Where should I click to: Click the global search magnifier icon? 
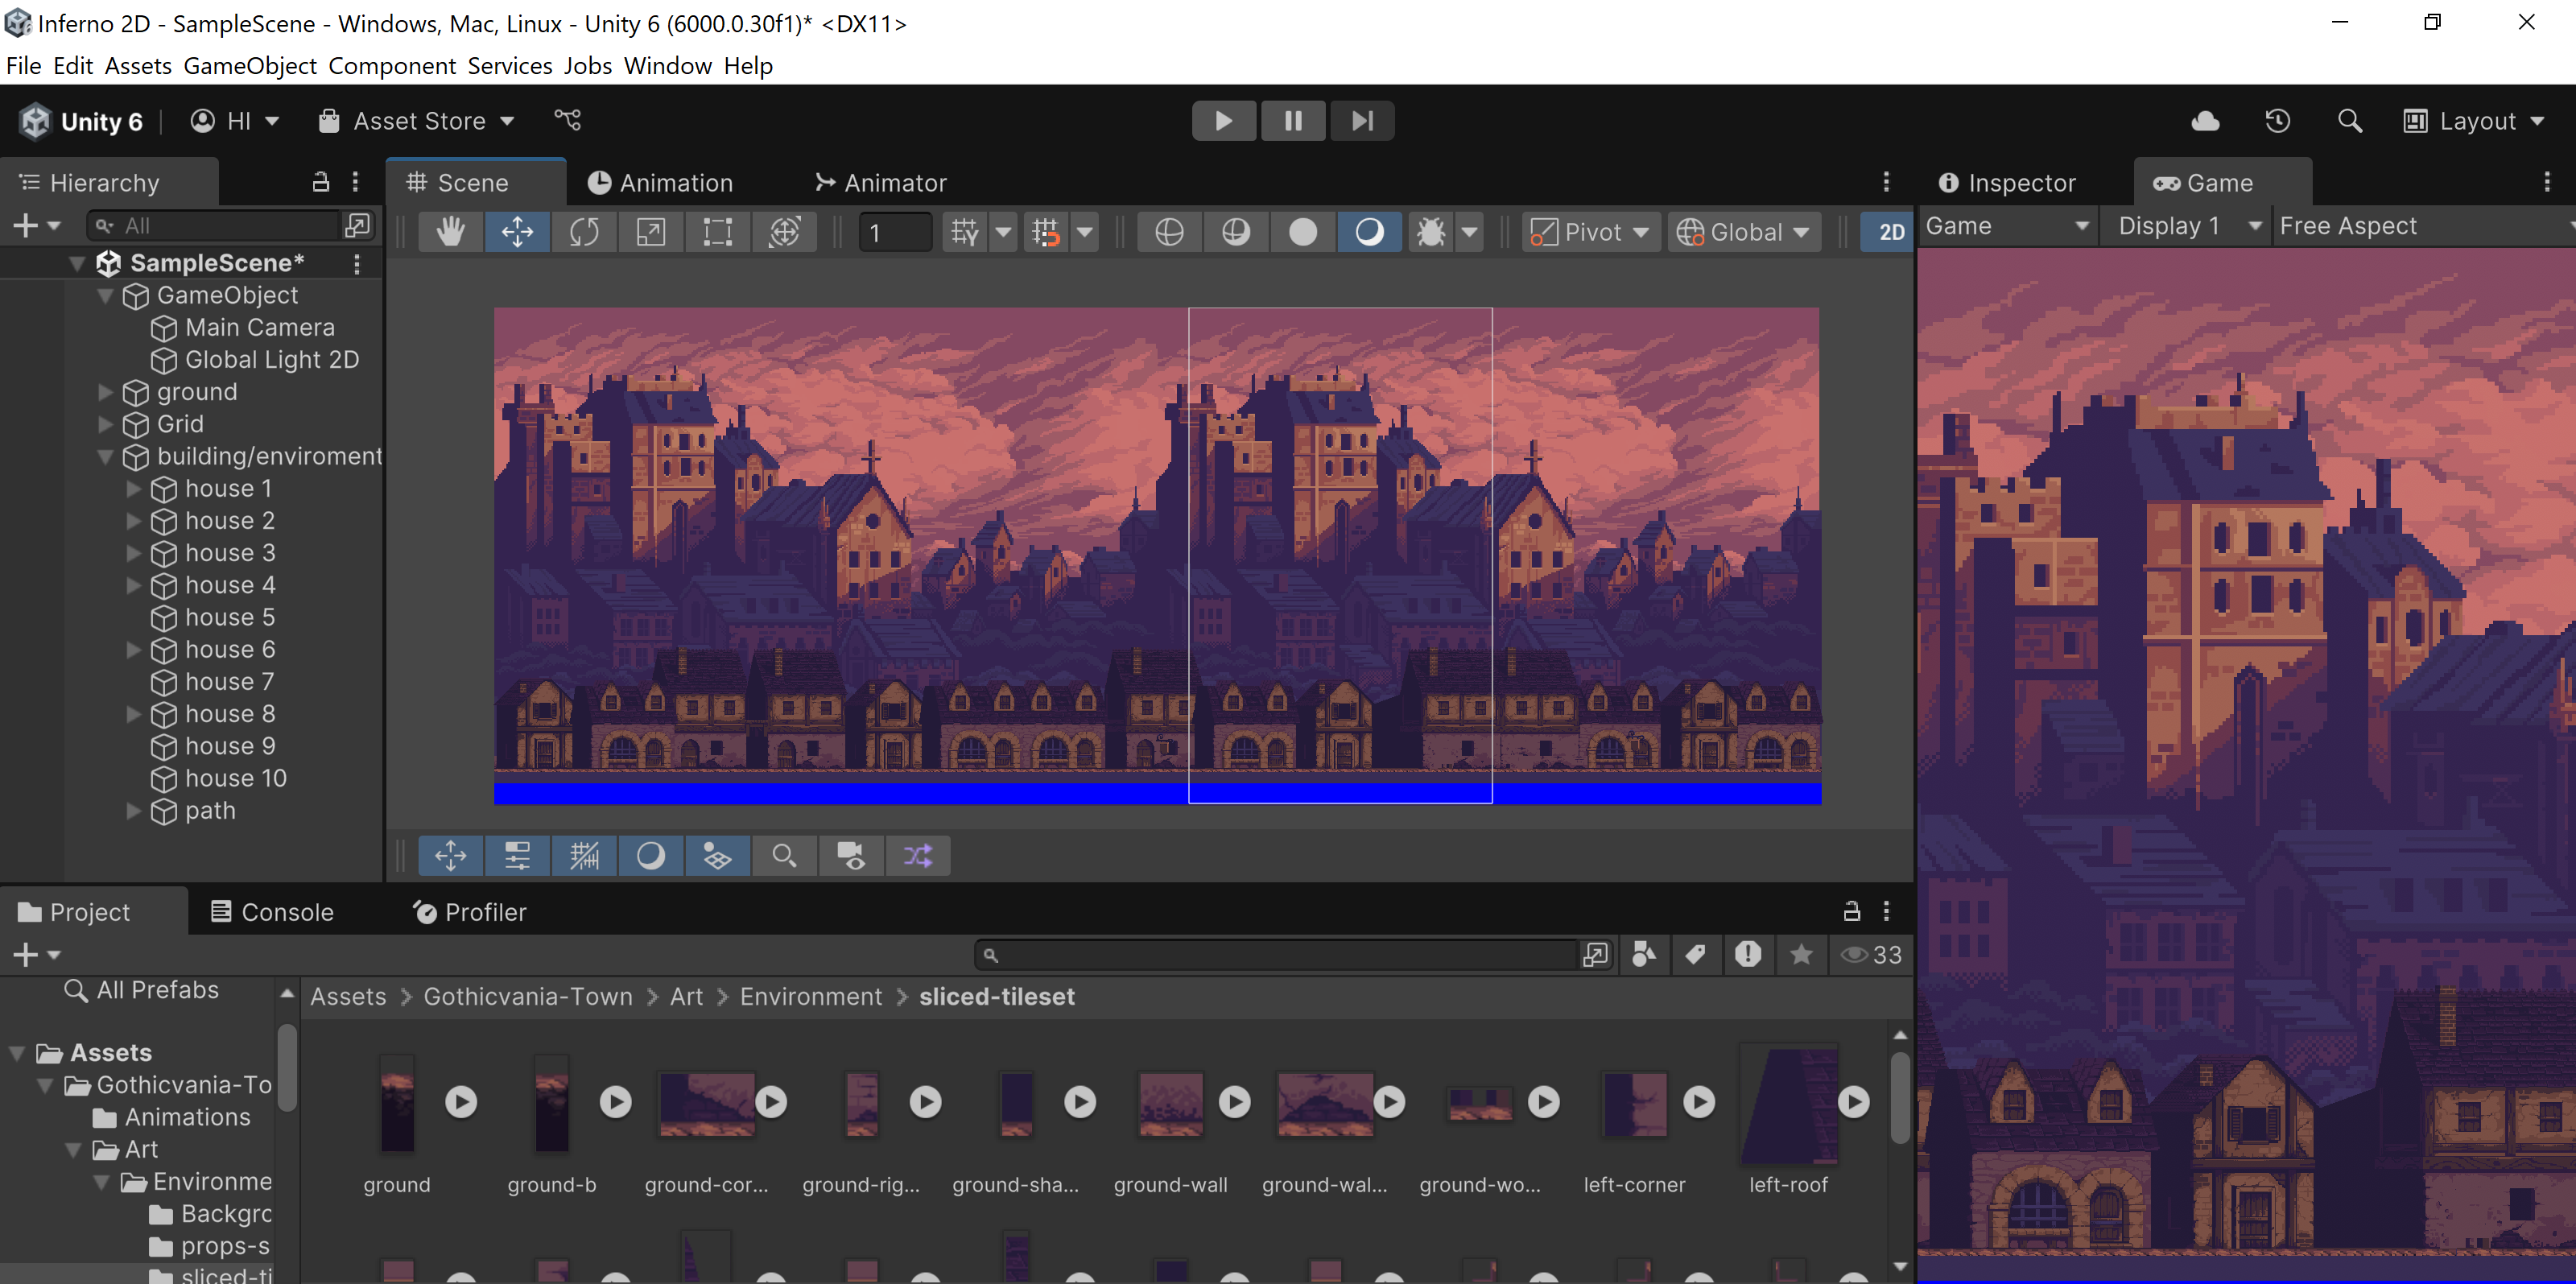pyautogui.click(x=2349, y=121)
